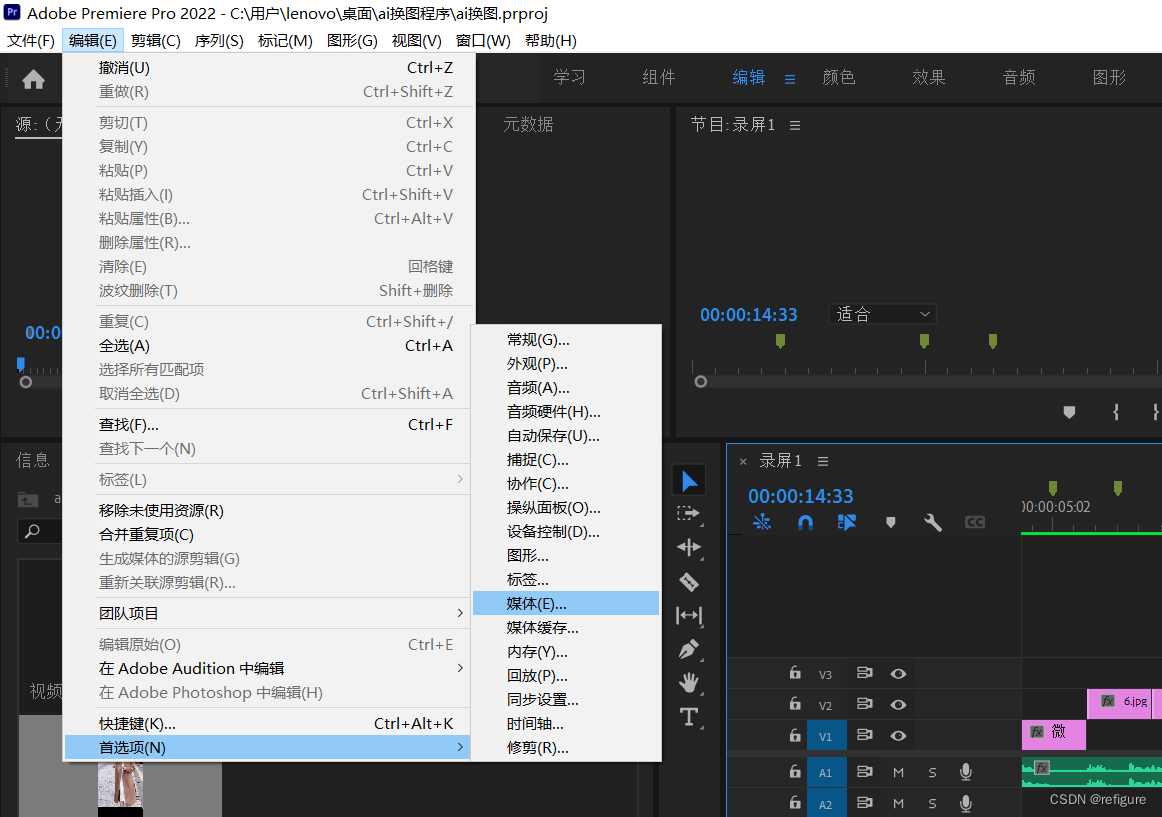Open timeline display settings wrench
Viewport: 1162px width, 817px height.
click(x=932, y=523)
